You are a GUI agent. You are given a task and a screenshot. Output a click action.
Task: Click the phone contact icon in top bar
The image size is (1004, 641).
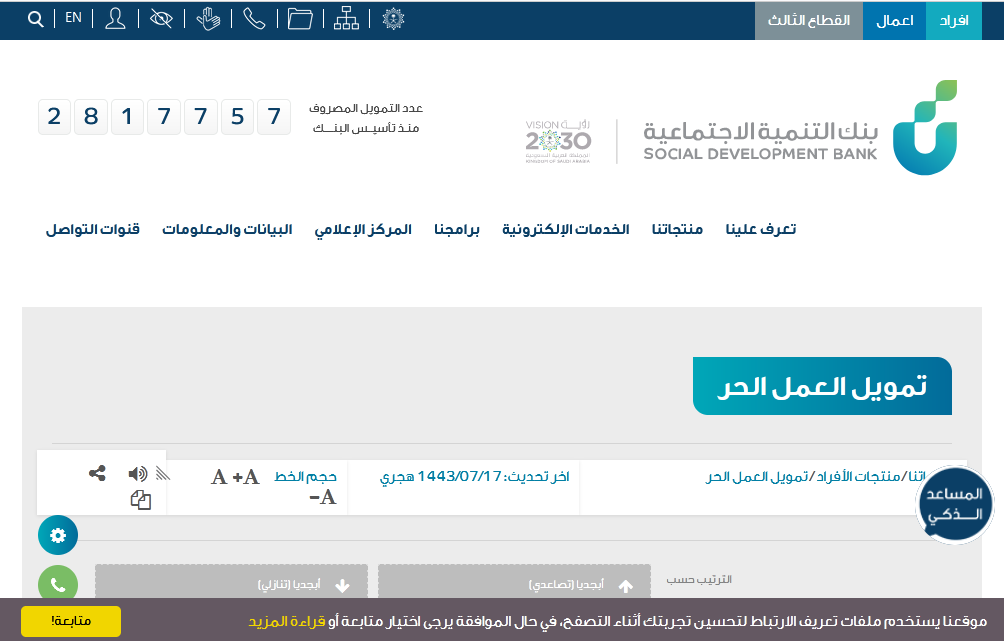pyautogui.click(x=254, y=19)
